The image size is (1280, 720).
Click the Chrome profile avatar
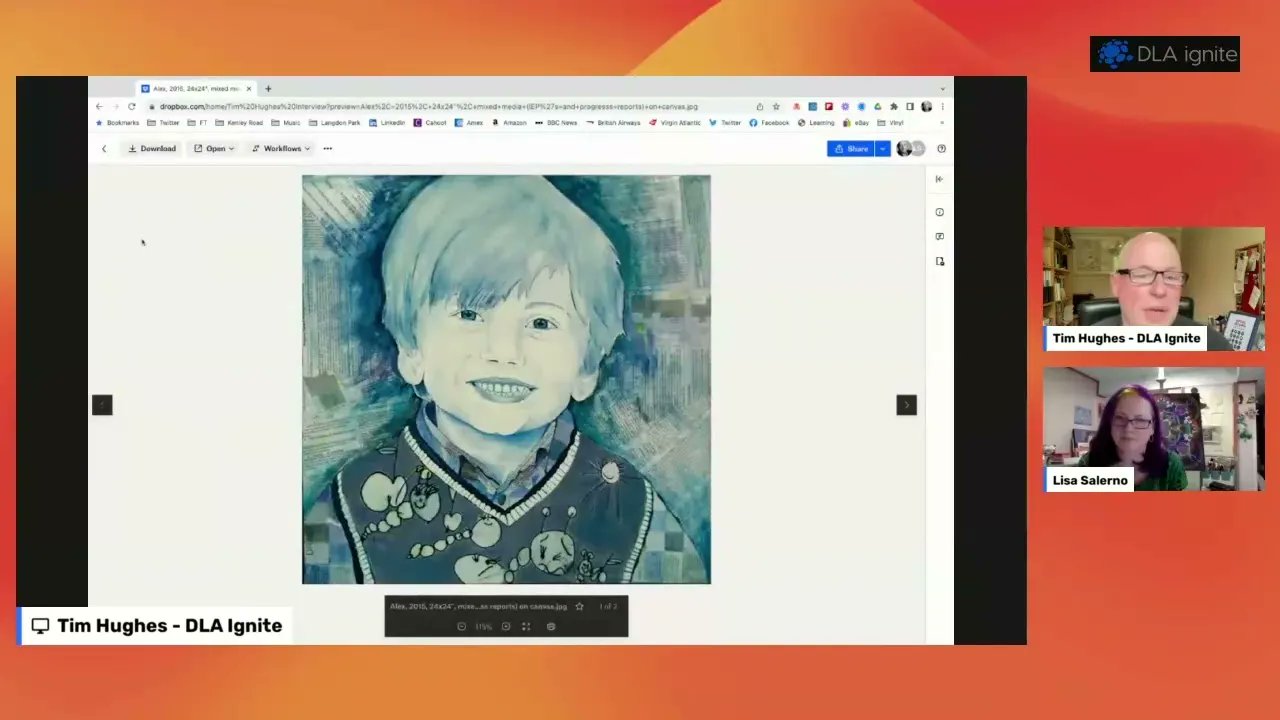coord(927,106)
